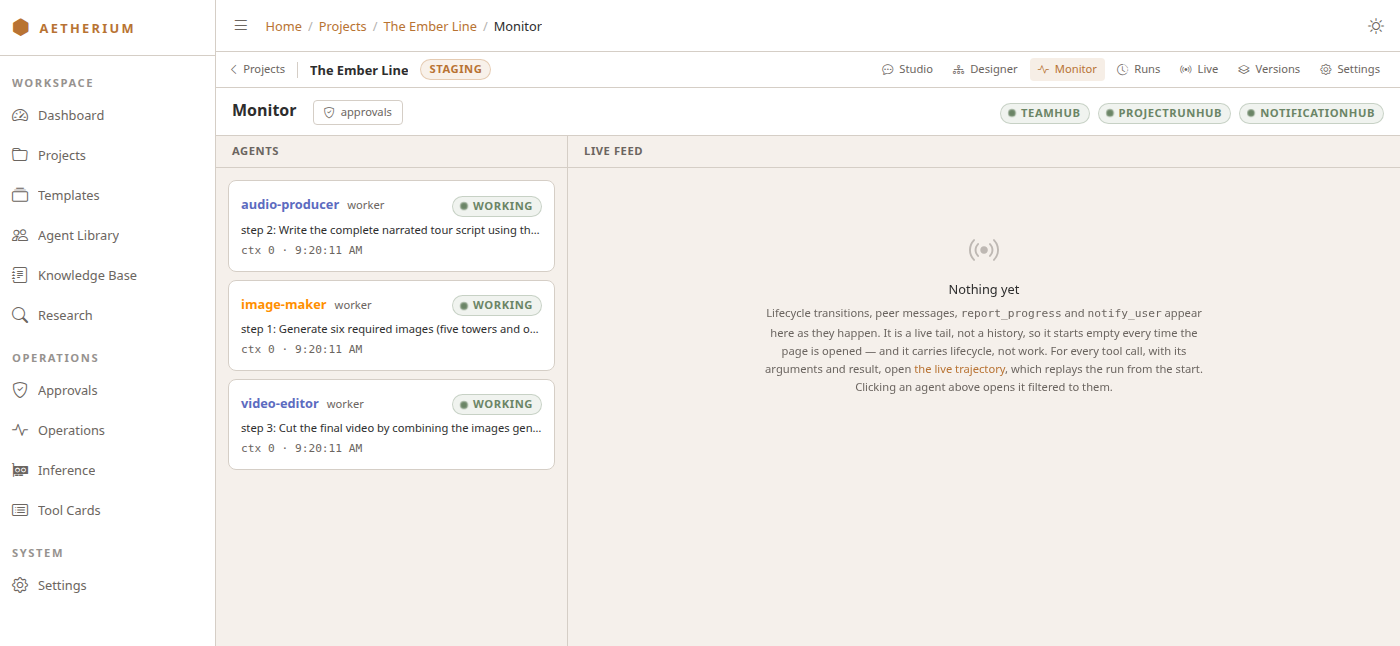
Task: Switch to the Live tab
Action: pos(1199,70)
